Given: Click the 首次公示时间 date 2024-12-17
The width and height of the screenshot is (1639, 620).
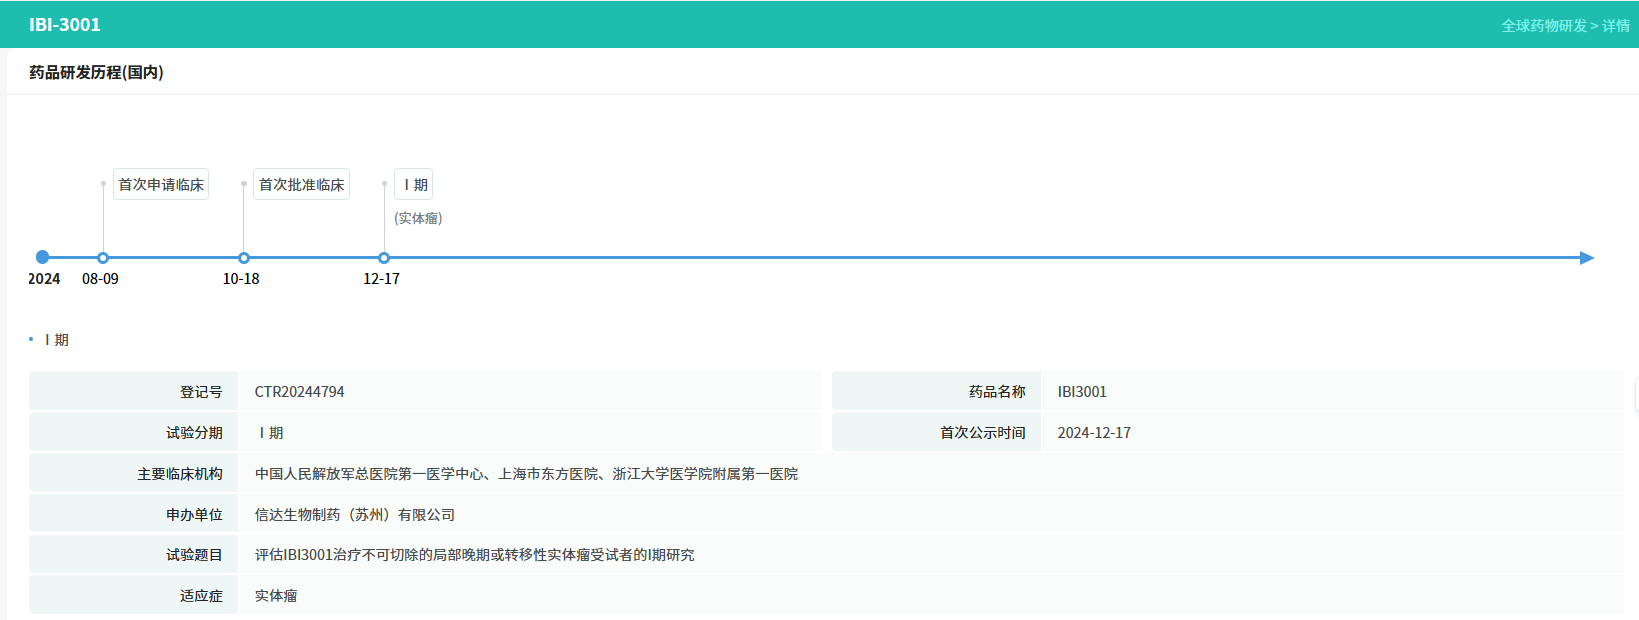Looking at the screenshot, I should (x=1094, y=433).
